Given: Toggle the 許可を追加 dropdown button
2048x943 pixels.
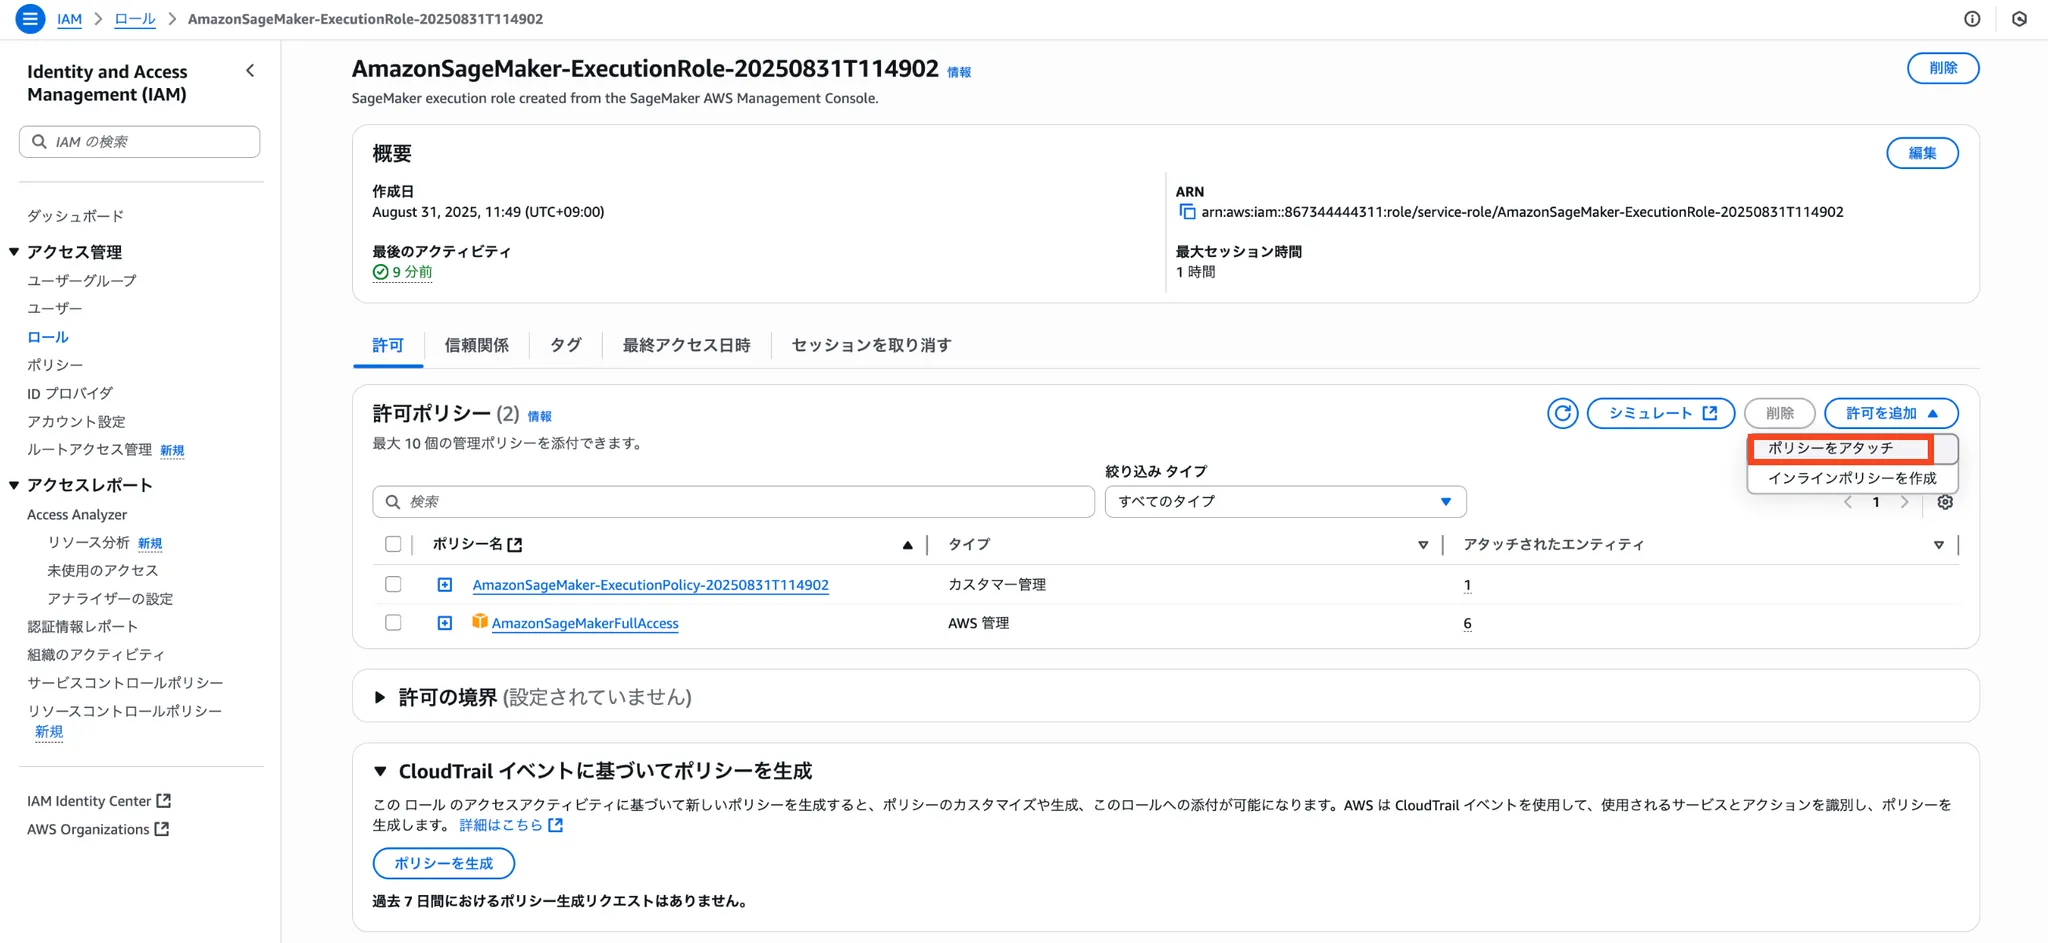Looking at the screenshot, I should click(1891, 413).
